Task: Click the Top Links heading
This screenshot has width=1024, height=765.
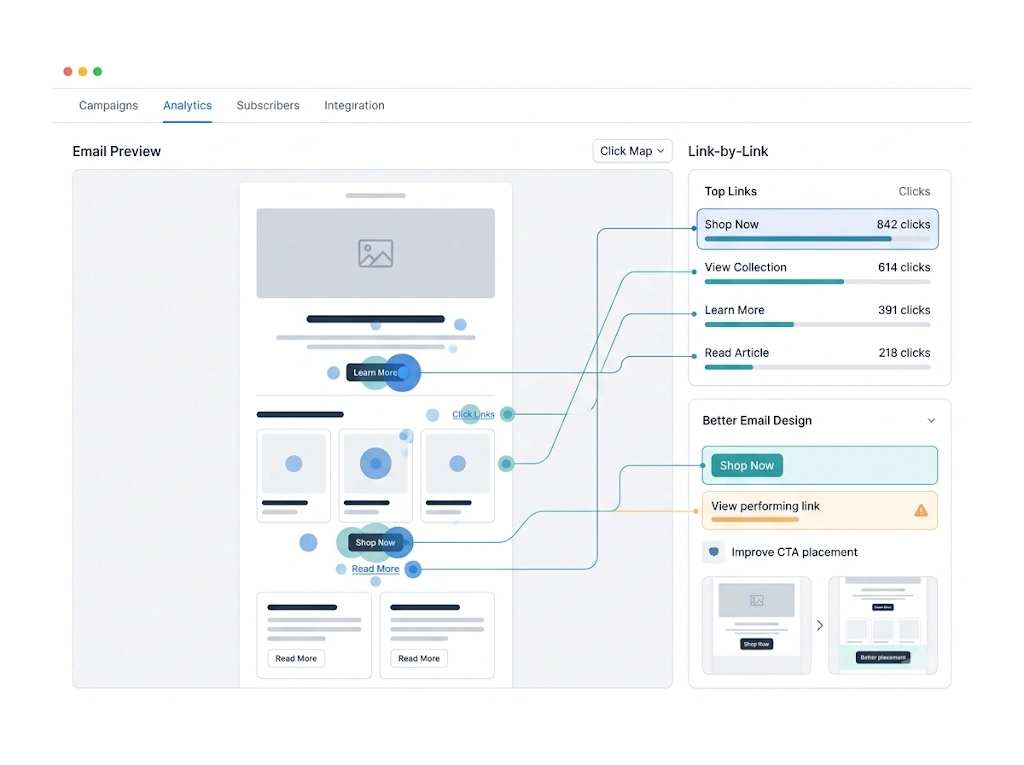Action: (x=731, y=191)
